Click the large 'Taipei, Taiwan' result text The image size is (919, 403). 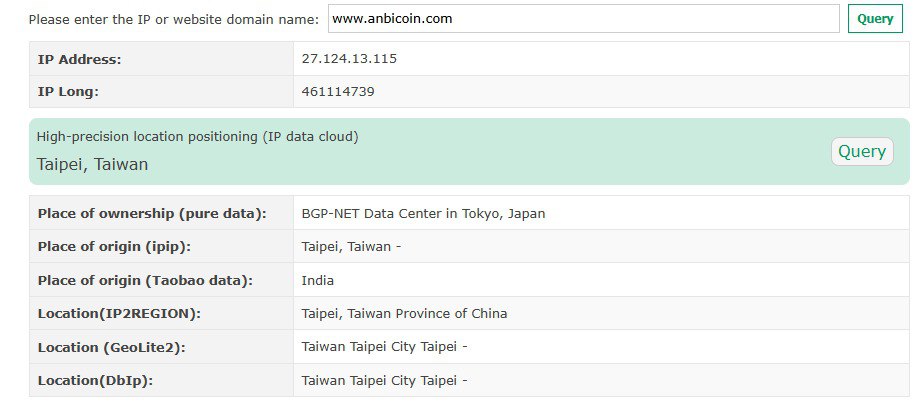click(93, 165)
